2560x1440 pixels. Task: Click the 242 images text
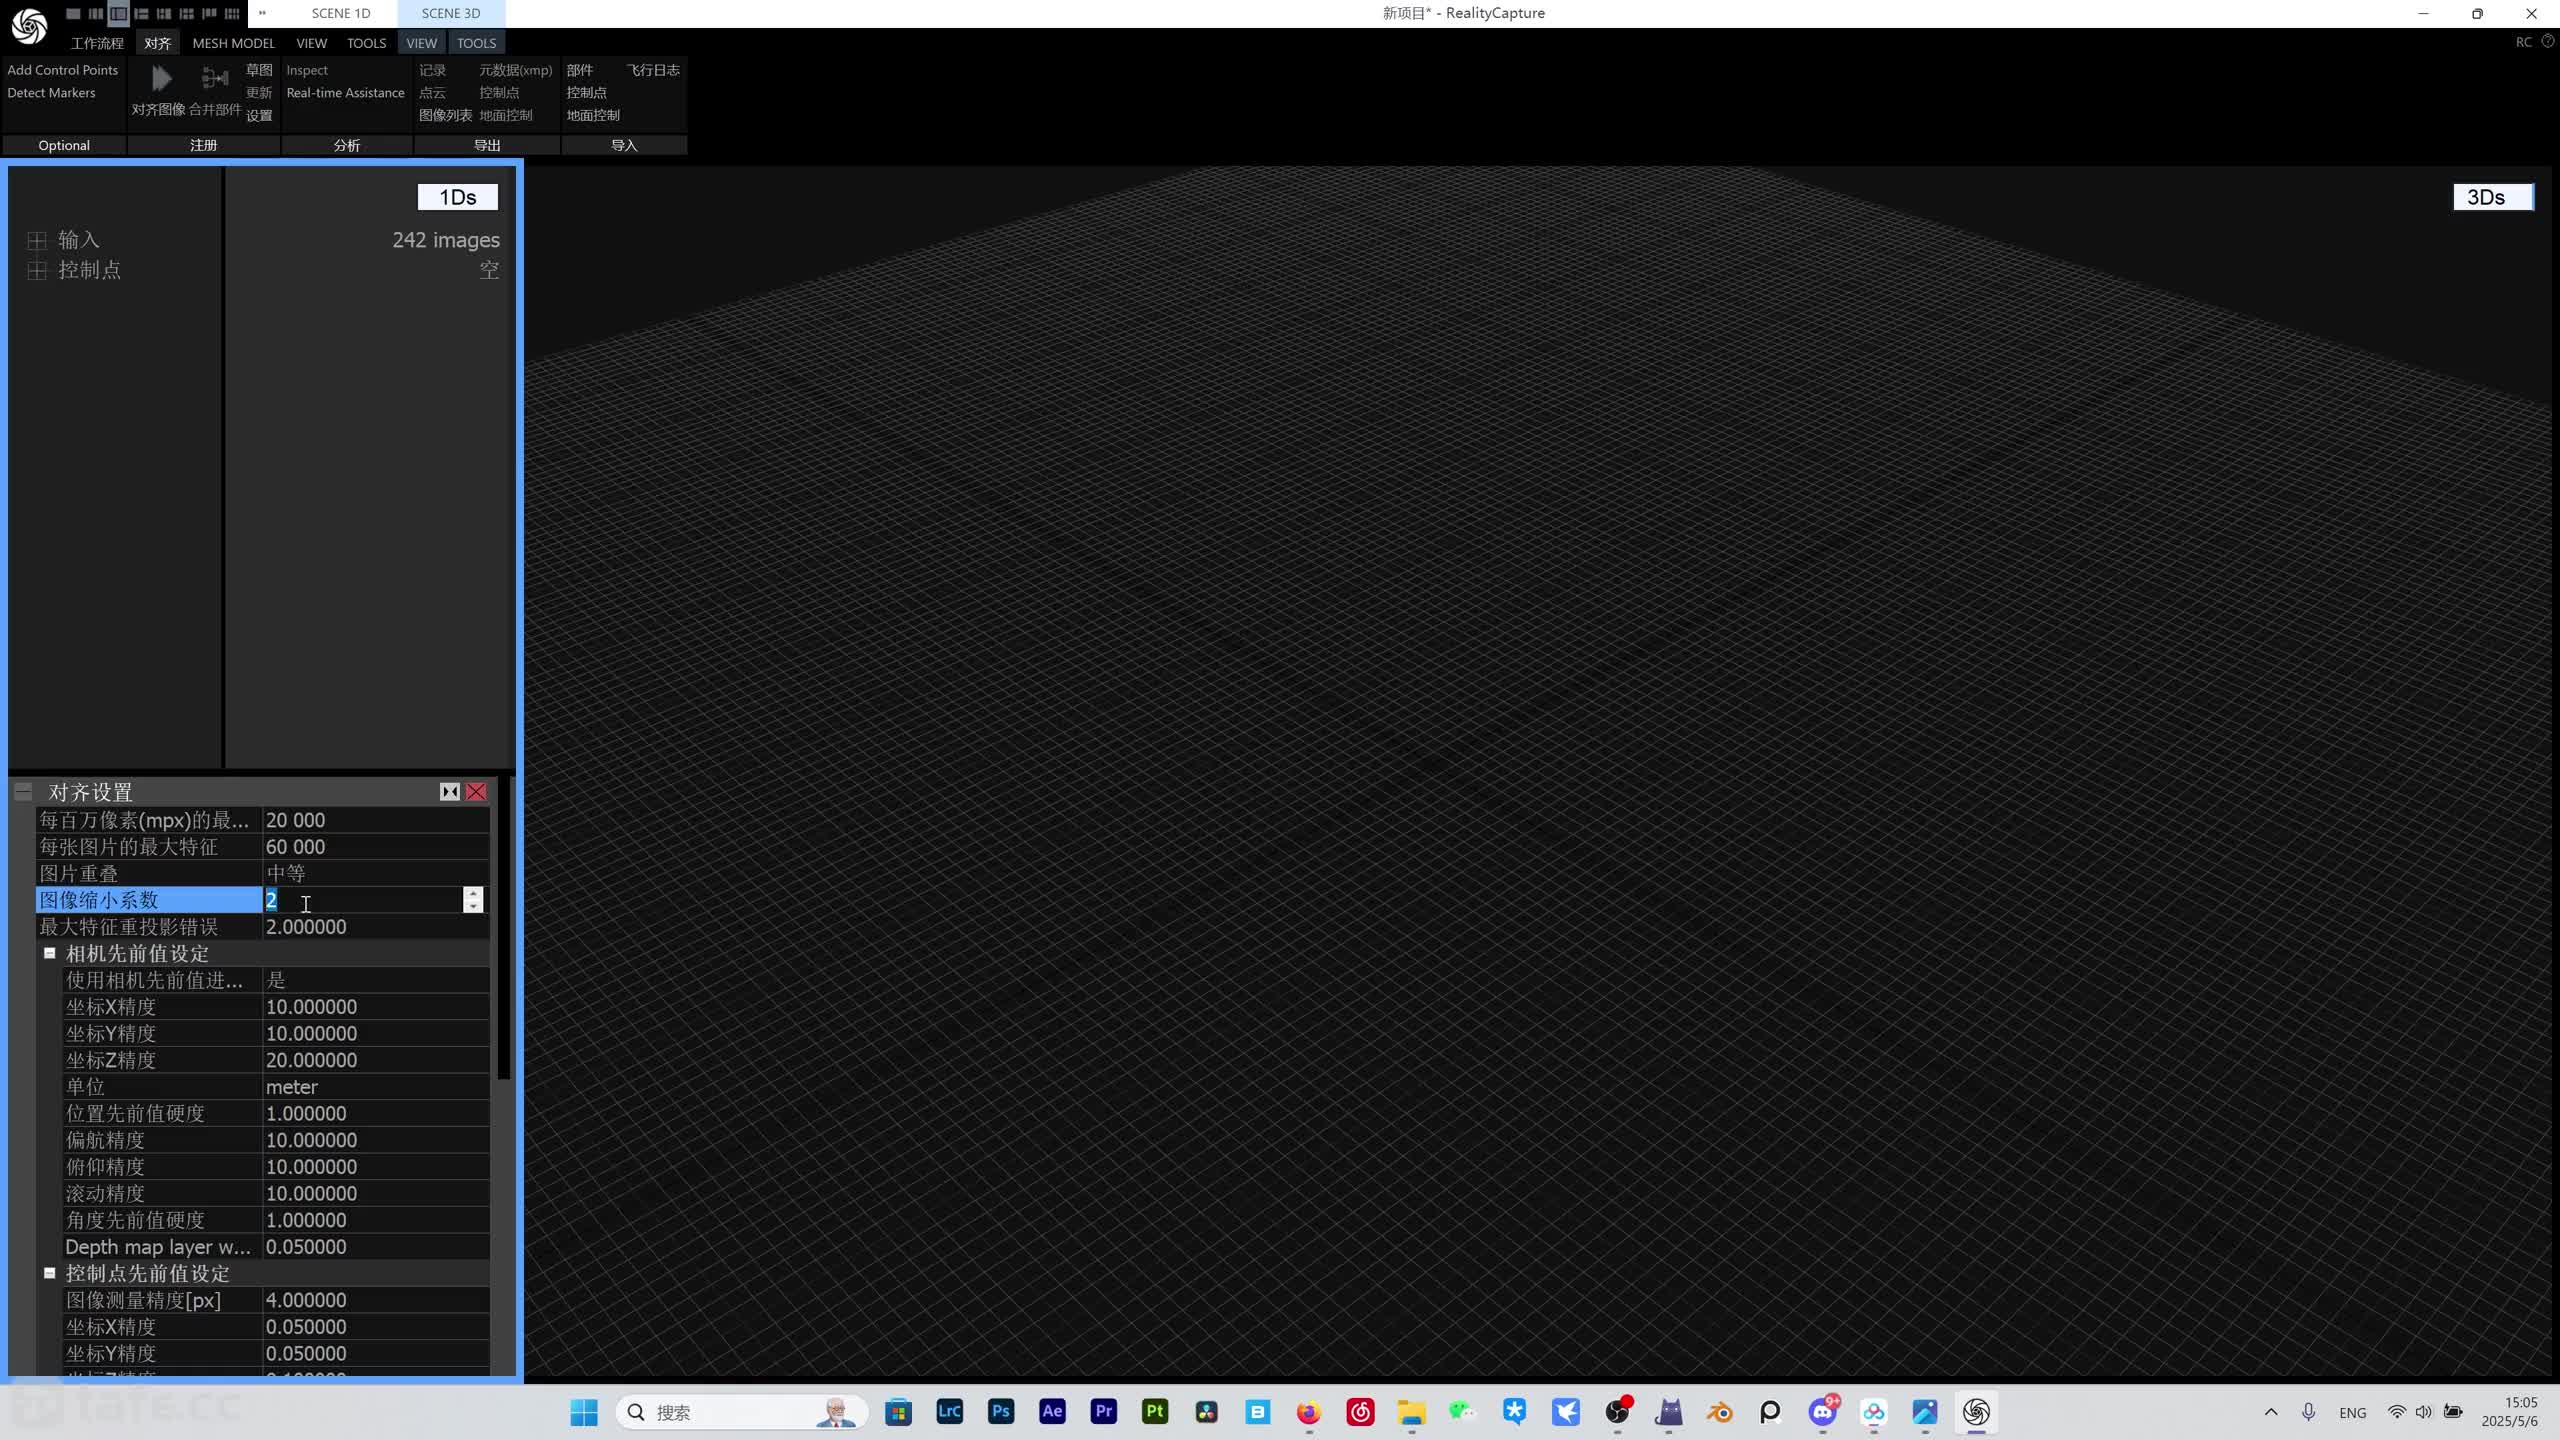(446, 240)
